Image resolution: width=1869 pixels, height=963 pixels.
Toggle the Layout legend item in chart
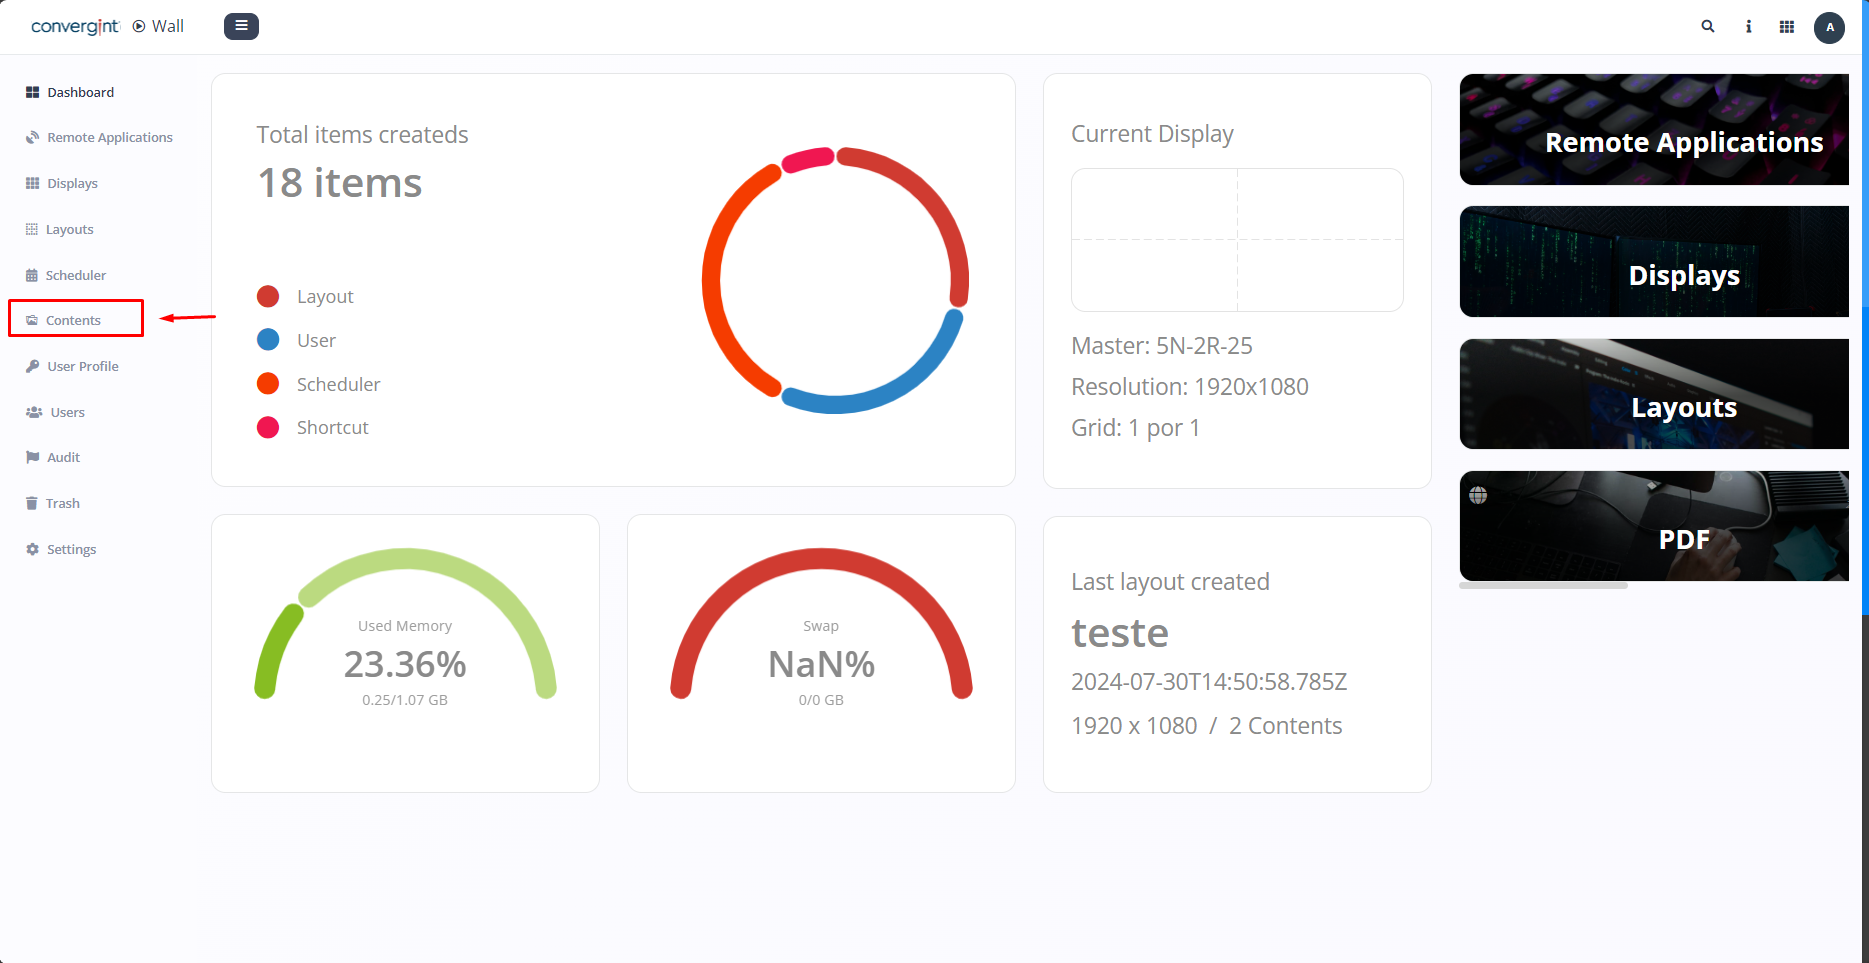click(x=324, y=297)
